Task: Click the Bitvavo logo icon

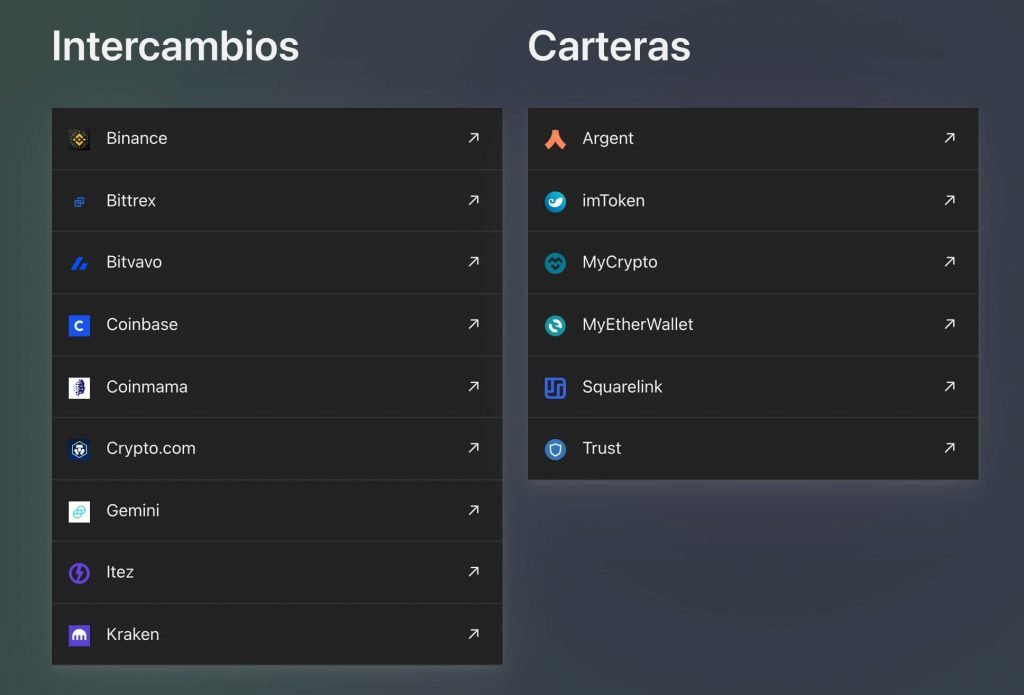Action: [79, 263]
